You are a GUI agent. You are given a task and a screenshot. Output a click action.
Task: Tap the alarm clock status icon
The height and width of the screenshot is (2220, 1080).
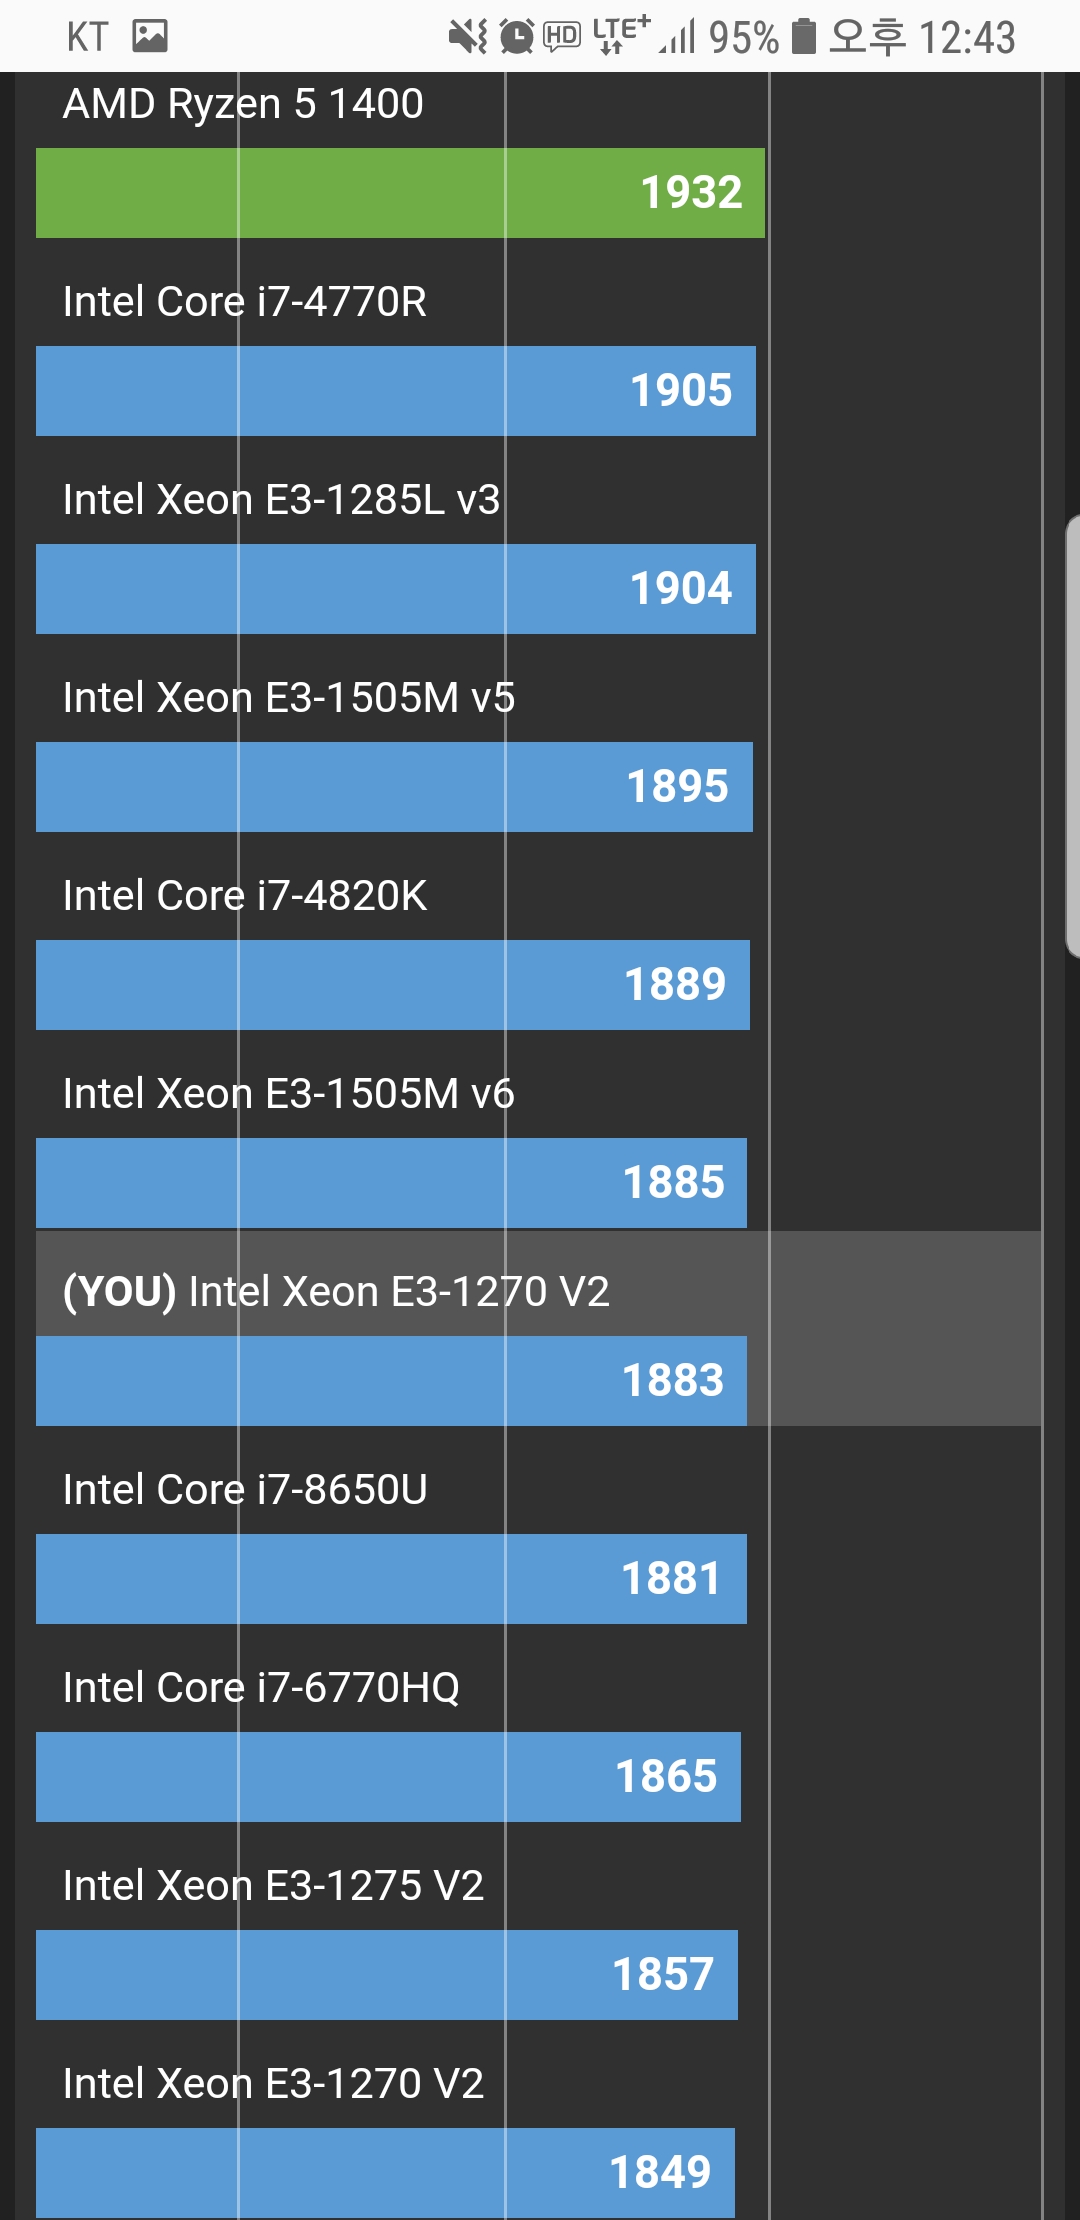[x=517, y=37]
